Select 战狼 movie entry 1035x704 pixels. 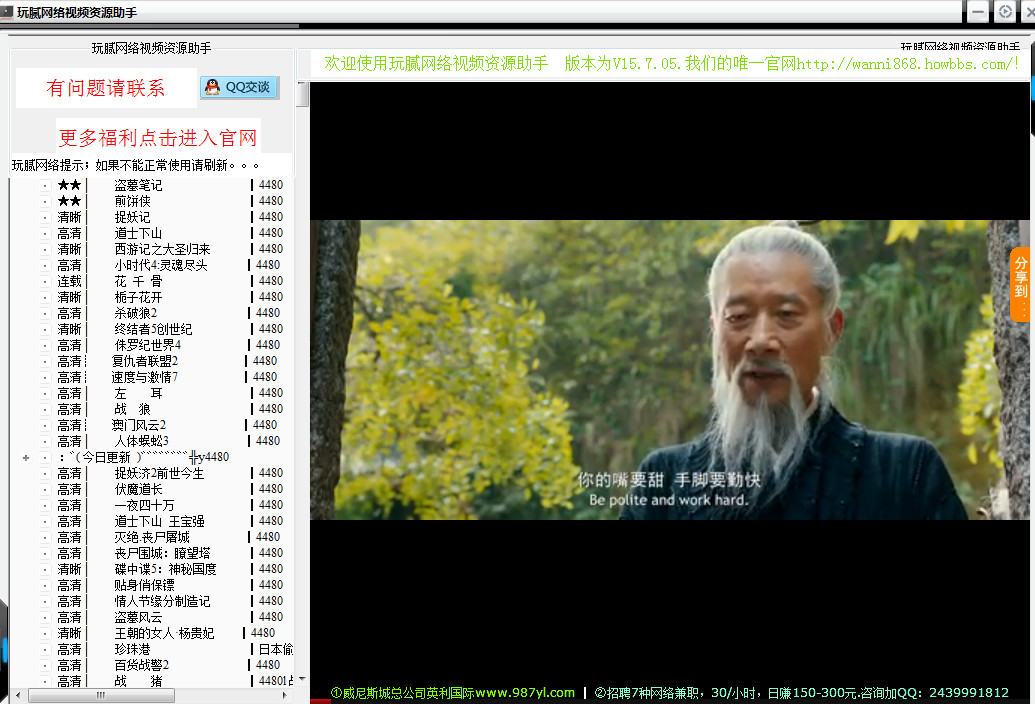[132, 409]
